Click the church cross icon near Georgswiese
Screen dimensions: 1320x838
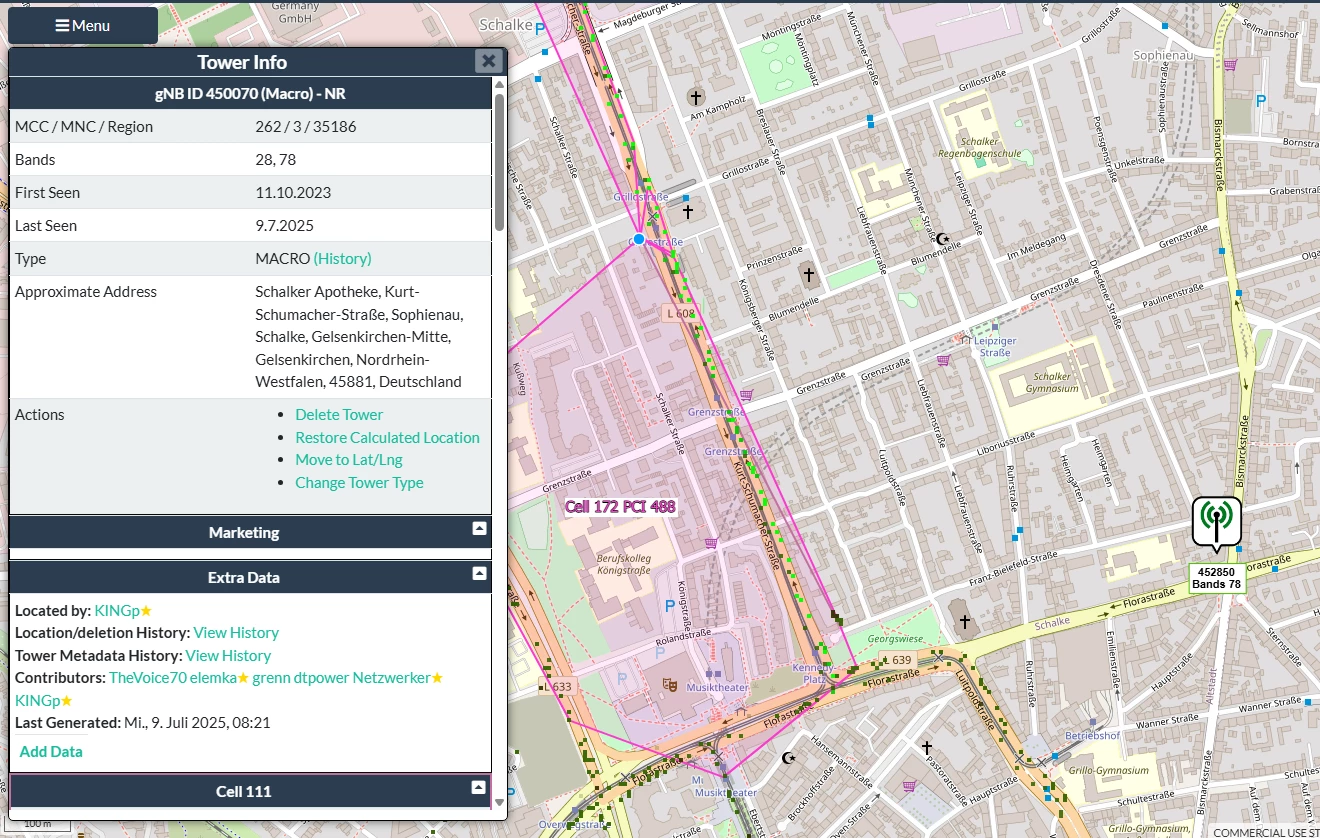pos(965,621)
